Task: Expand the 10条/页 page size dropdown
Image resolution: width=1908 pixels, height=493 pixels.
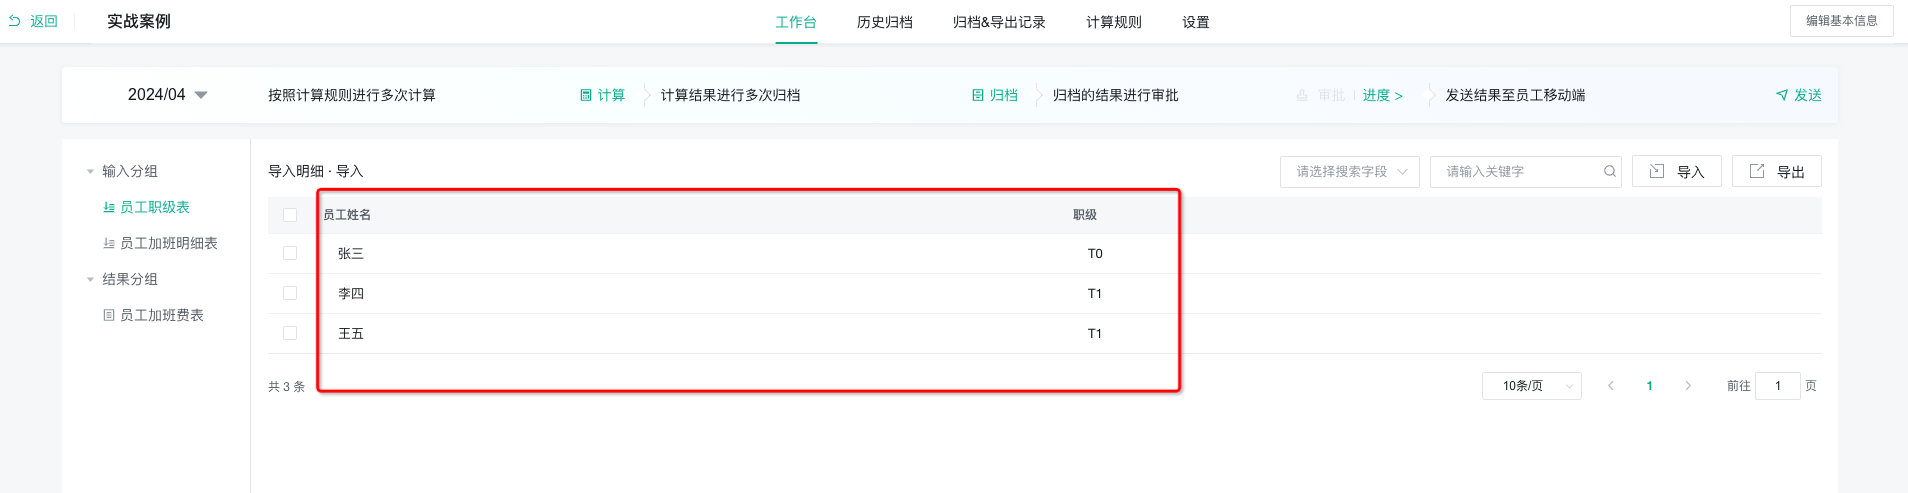Action: click(1531, 386)
